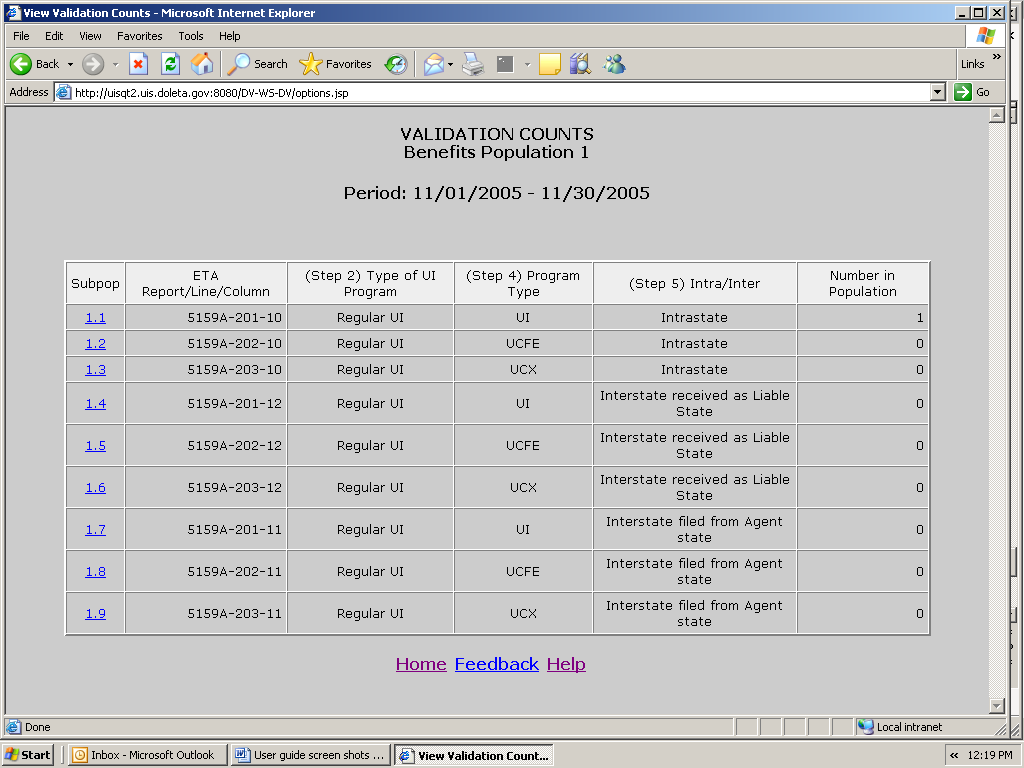Expand hidden system tray icons chevron
Screen dimensions: 1024x768
[954, 755]
